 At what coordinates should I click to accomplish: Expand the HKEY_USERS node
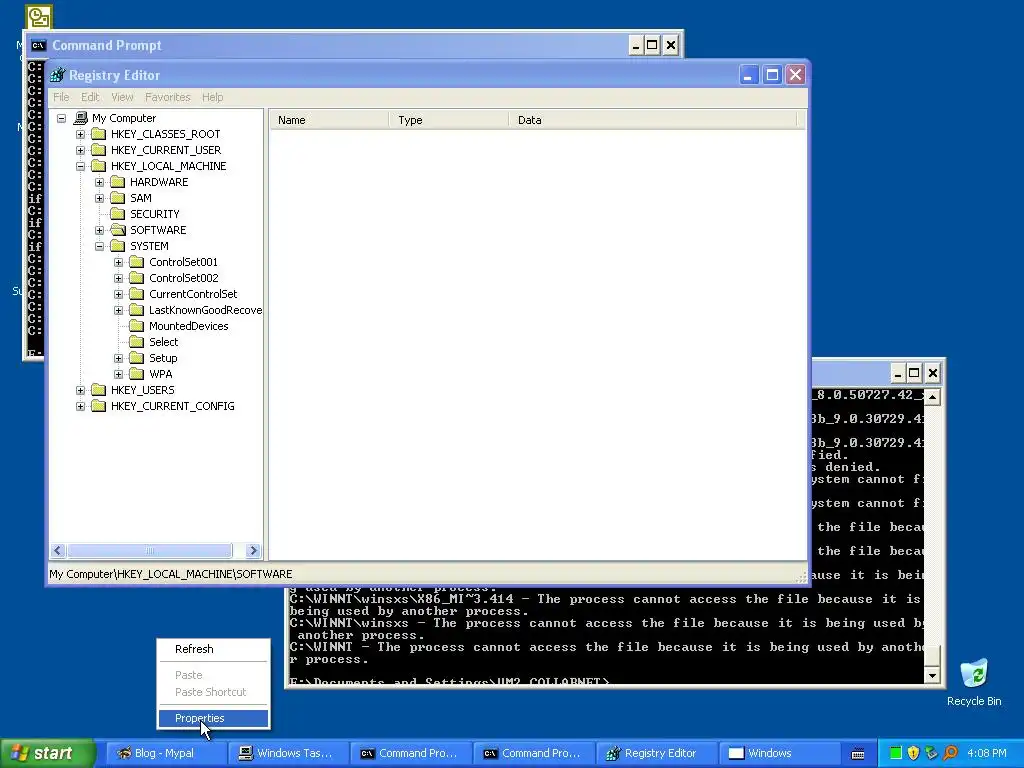pos(80,391)
